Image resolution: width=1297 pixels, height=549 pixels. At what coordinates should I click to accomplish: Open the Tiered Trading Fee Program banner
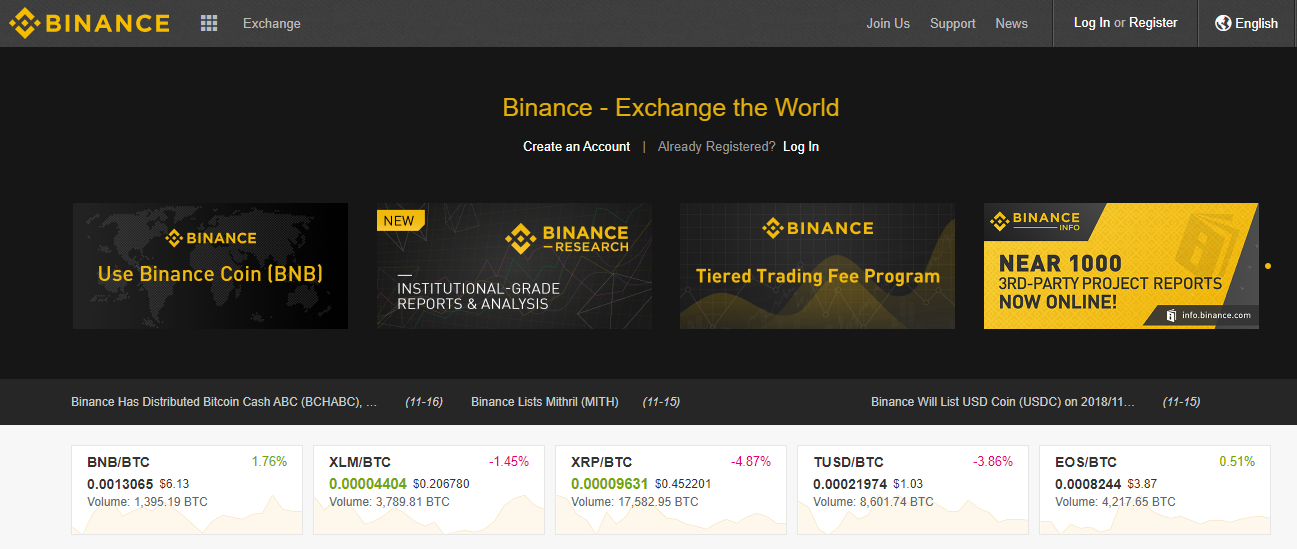coord(817,266)
